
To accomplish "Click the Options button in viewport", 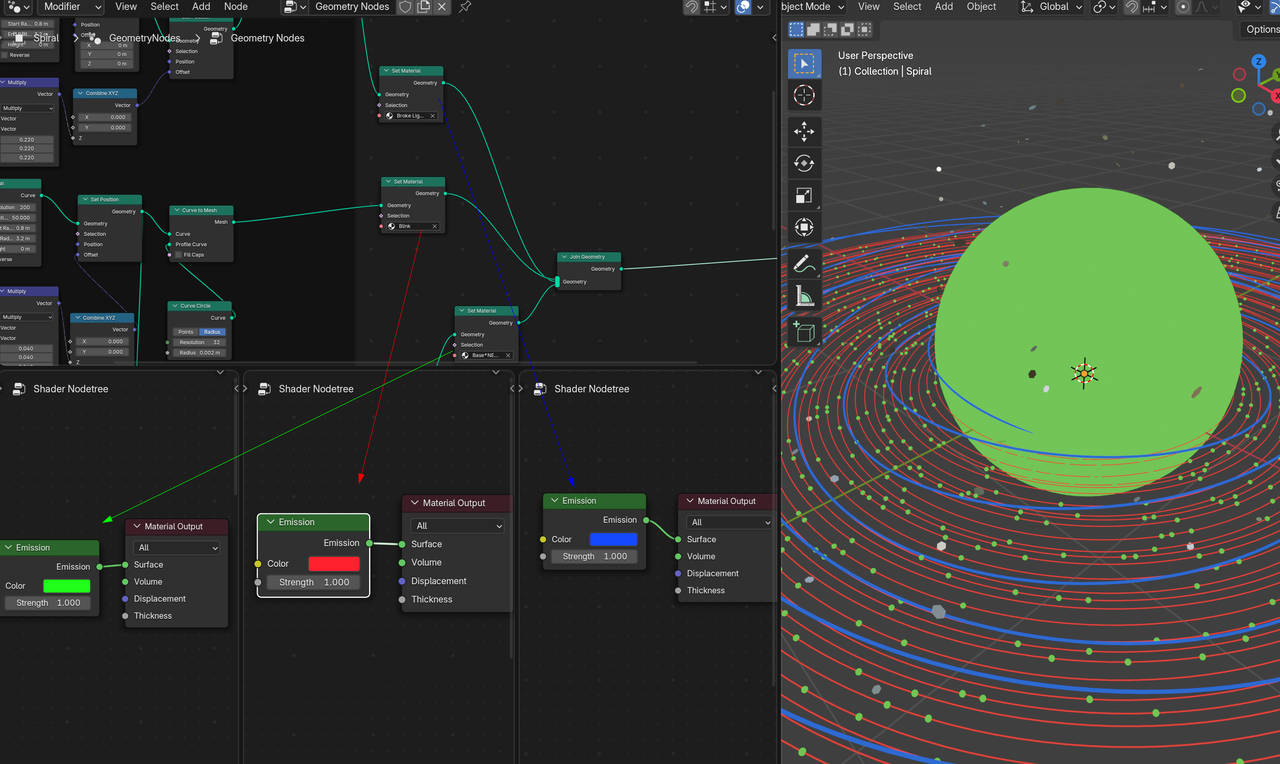I will [x=1261, y=30].
